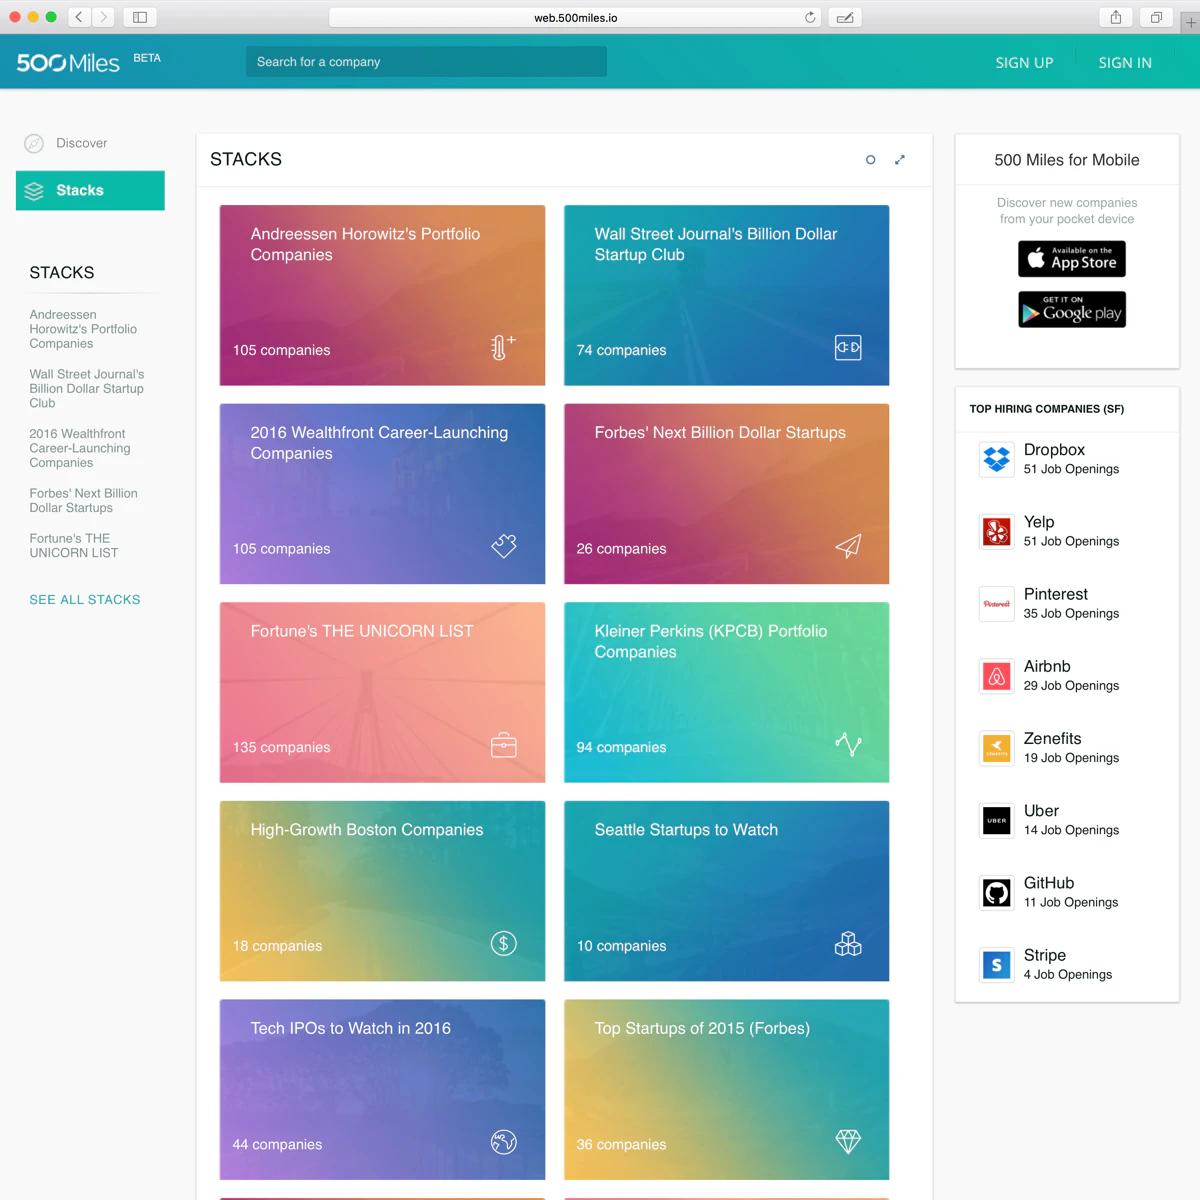1200x1200 pixels.
Task: Get the app on Google Play badge
Action: tap(1072, 309)
